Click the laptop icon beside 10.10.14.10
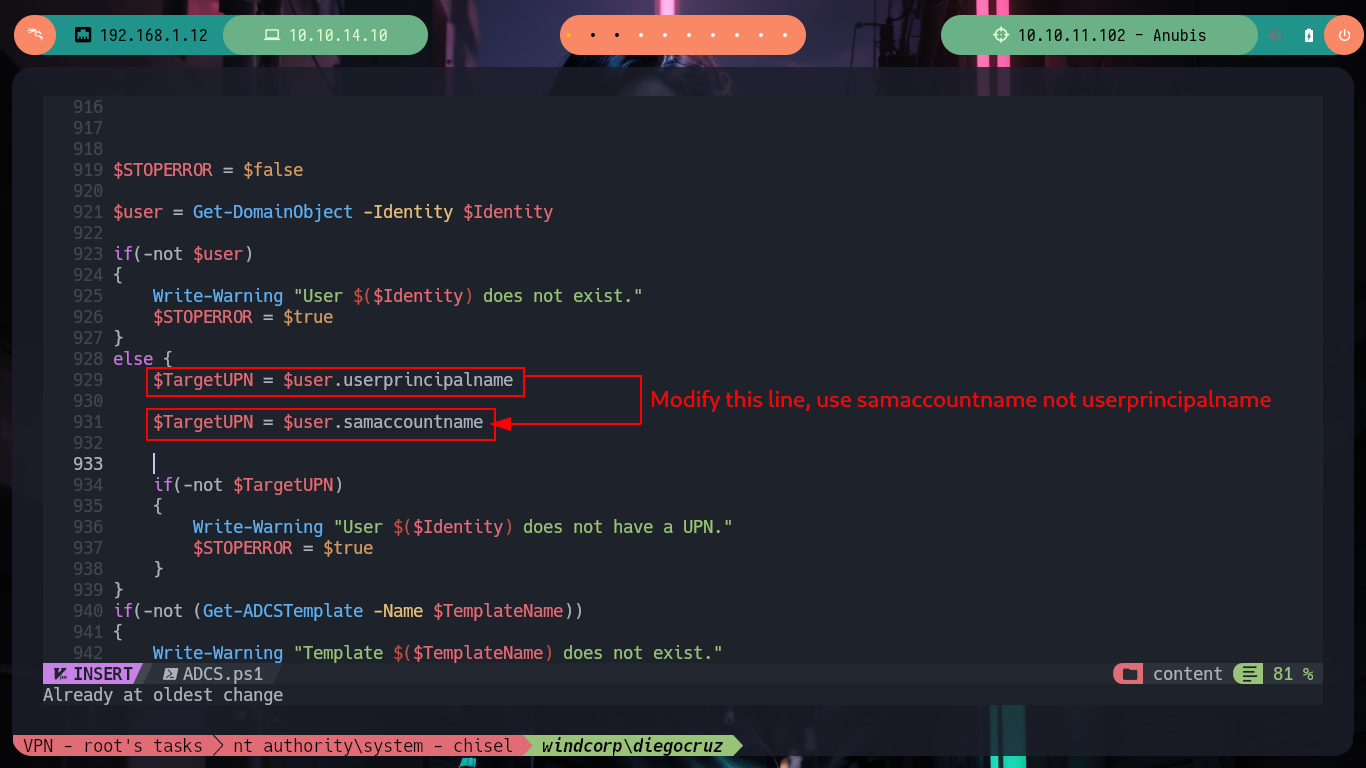Image resolution: width=1366 pixels, height=768 pixels. 271,35
